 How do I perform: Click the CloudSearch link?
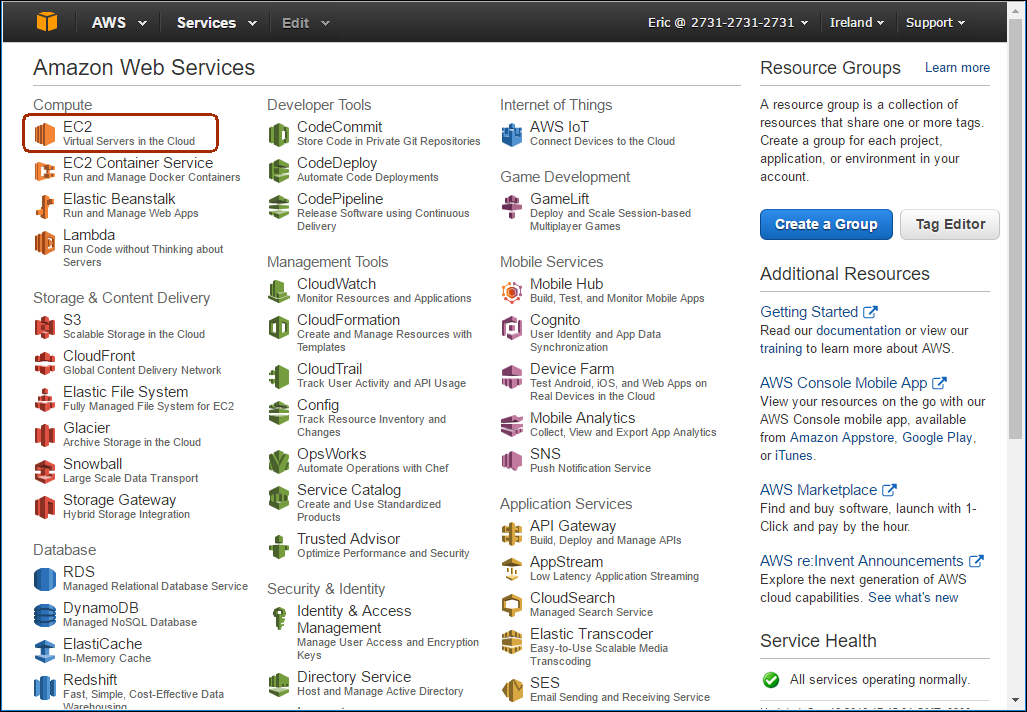coord(572,597)
